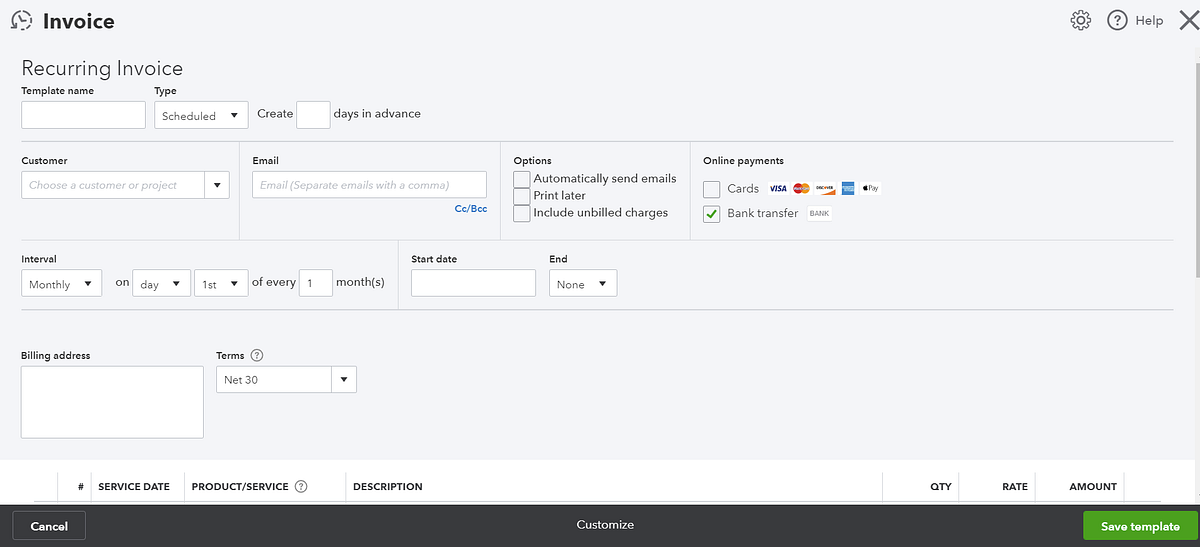
Task: Click the Mastercard logo
Action: click(x=801, y=188)
